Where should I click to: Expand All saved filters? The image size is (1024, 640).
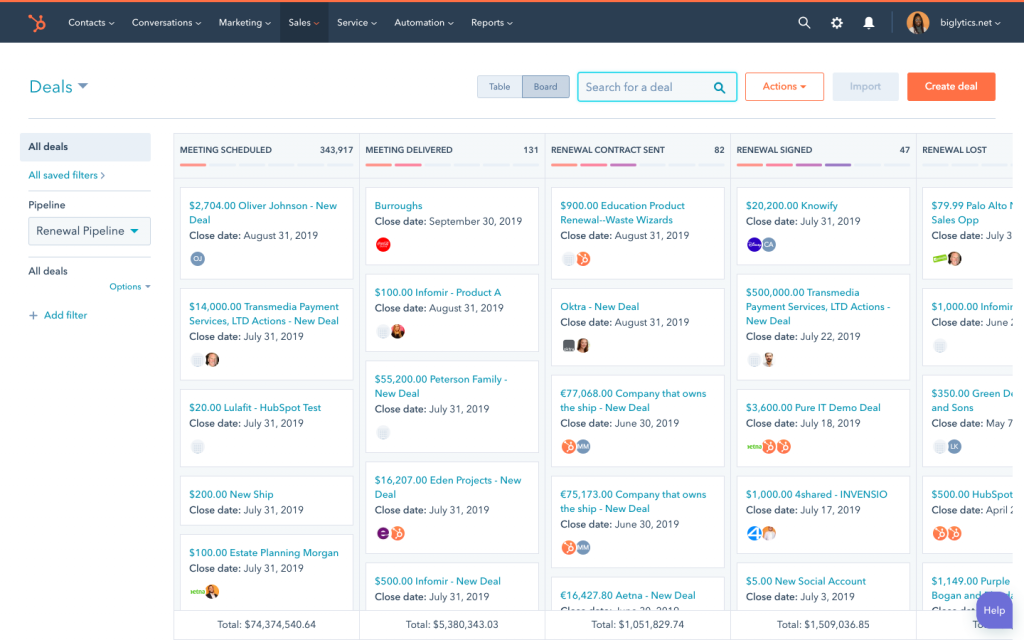67,175
